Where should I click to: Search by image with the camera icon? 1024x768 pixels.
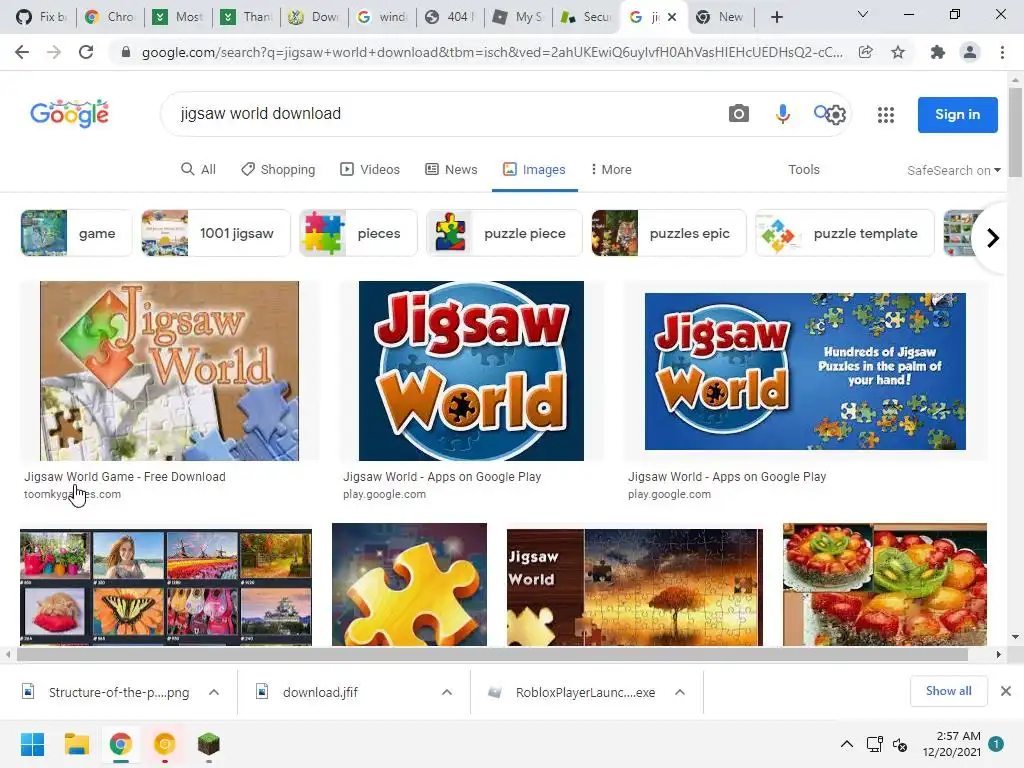(x=739, y=114)
